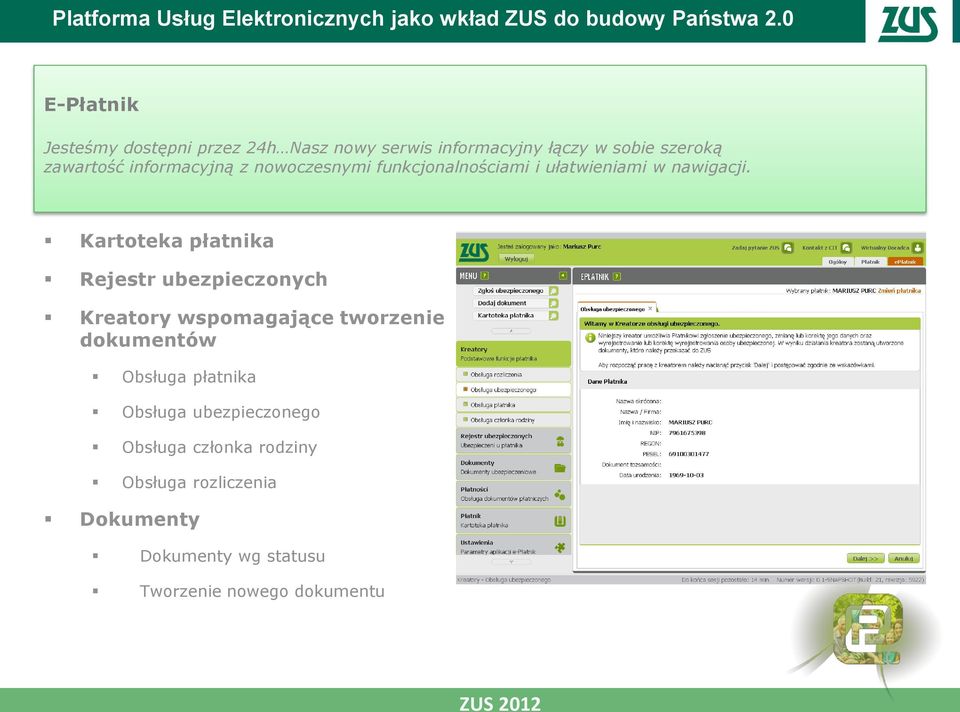Screen dimensions: 960x712
Task: Expand the menu's bottom down-arrow handle
Action: tap(512, 561)
